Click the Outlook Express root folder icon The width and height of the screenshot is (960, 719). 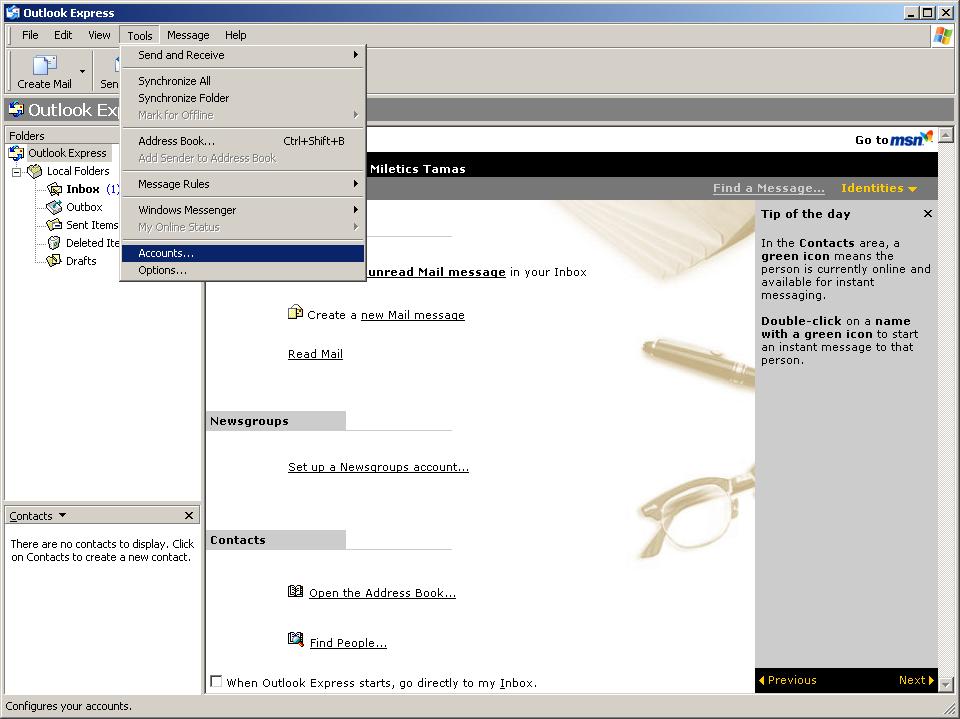[x=16, y=153]
